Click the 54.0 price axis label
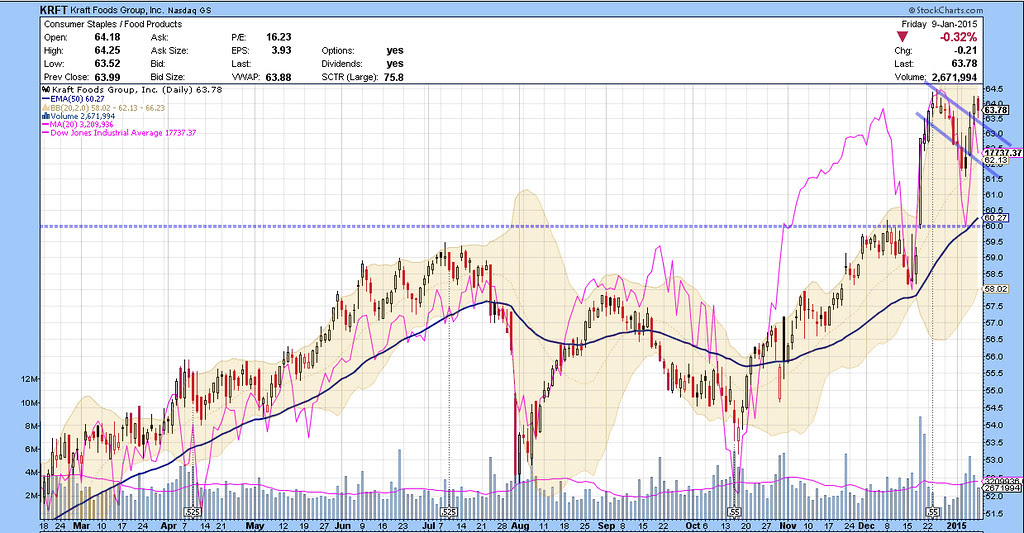This screenshot has height=533, width=1024. 996,425
